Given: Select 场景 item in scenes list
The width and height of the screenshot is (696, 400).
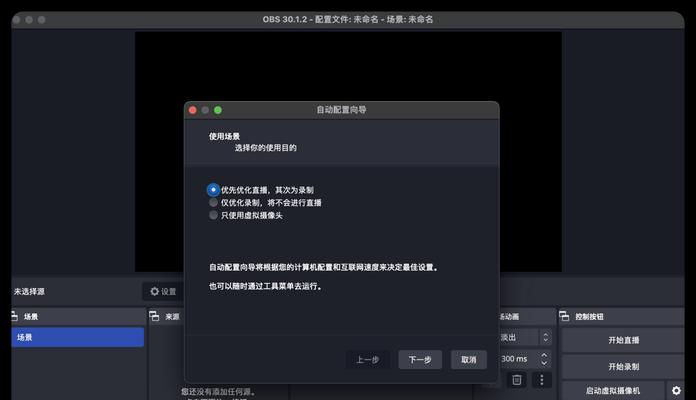Looking at the screenshot, I should 78,337.
